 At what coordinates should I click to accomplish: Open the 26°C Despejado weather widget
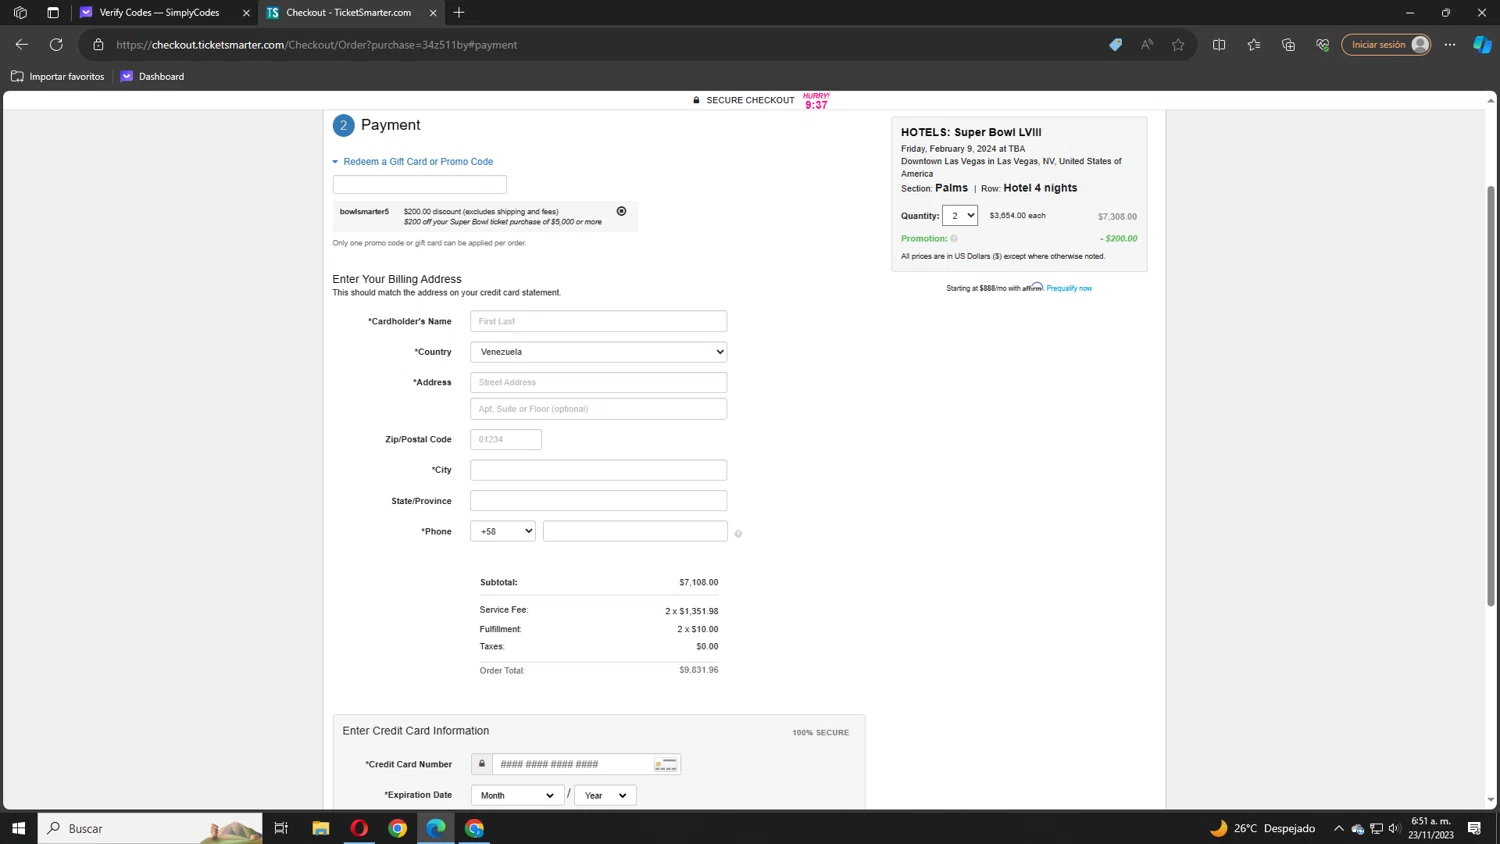[1263, 828]
